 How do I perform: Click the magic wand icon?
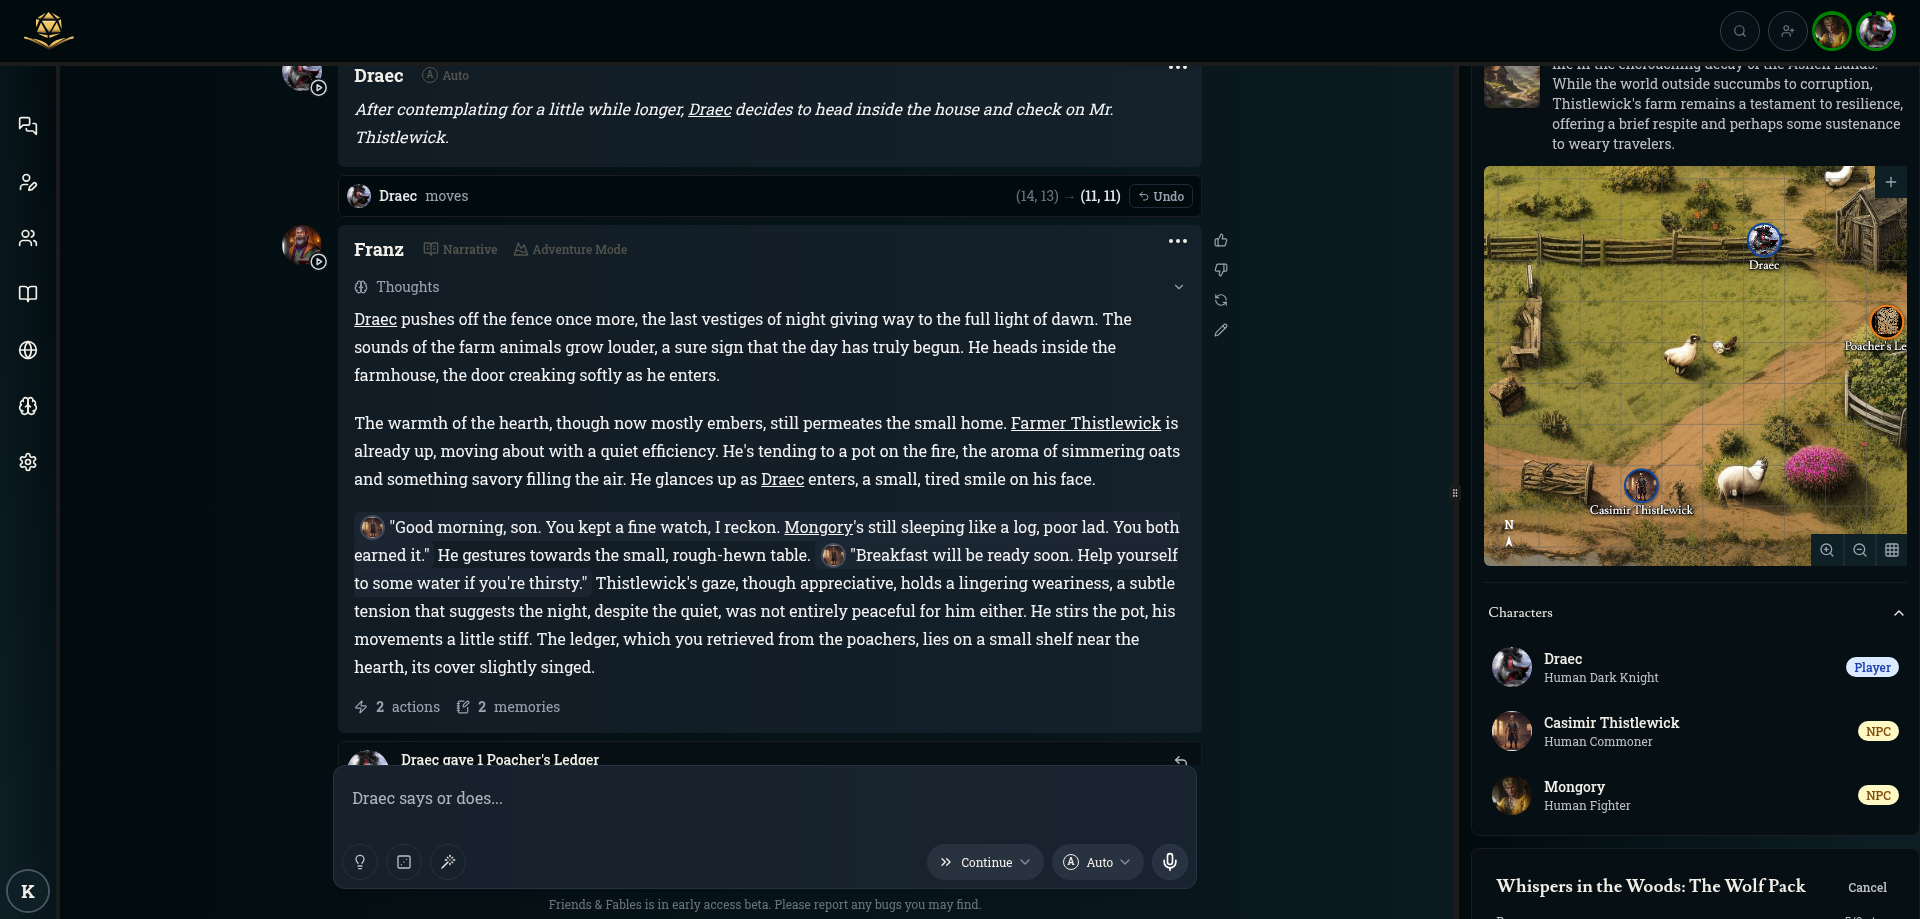coord(448,862)
